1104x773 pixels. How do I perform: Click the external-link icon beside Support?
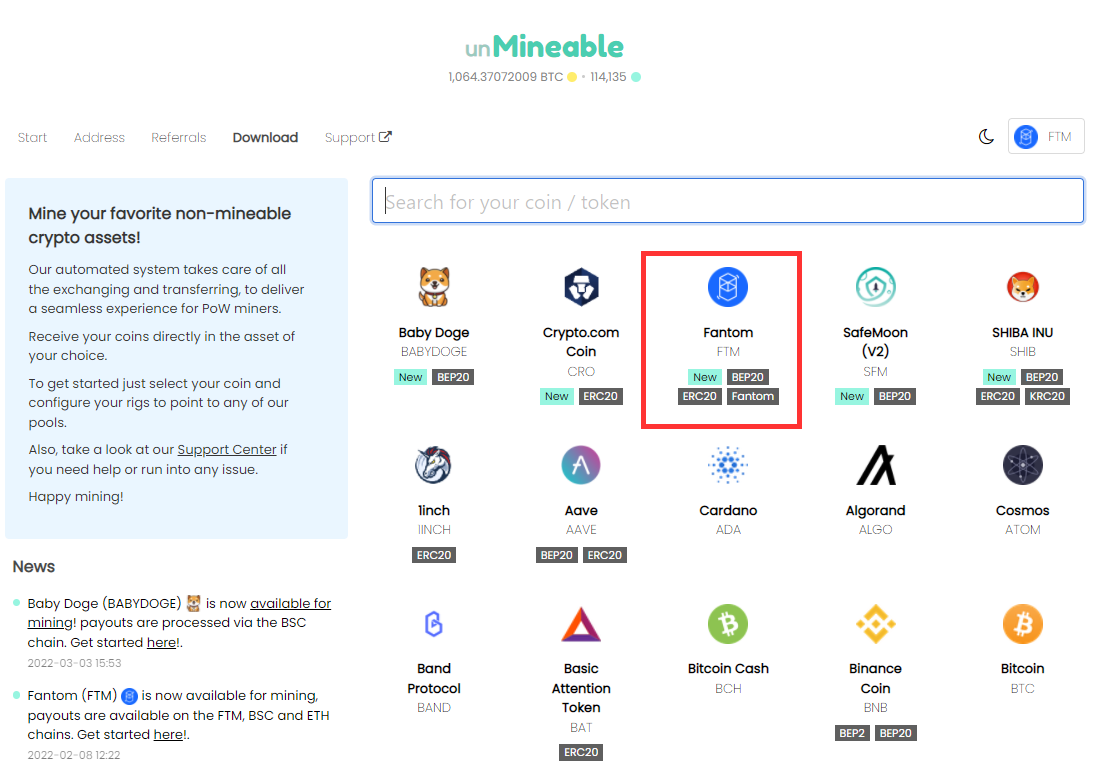385,137
